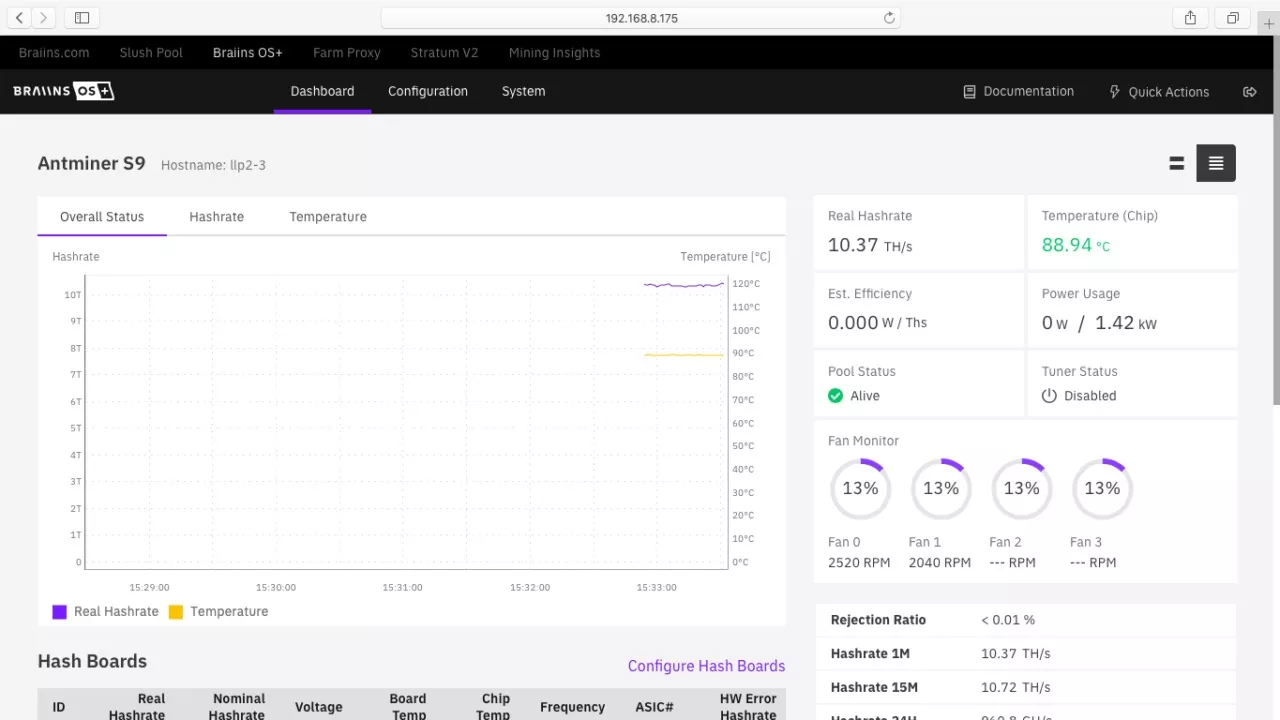Reload the page using refresh icon

pyautogui.click(x=889, y=18)
